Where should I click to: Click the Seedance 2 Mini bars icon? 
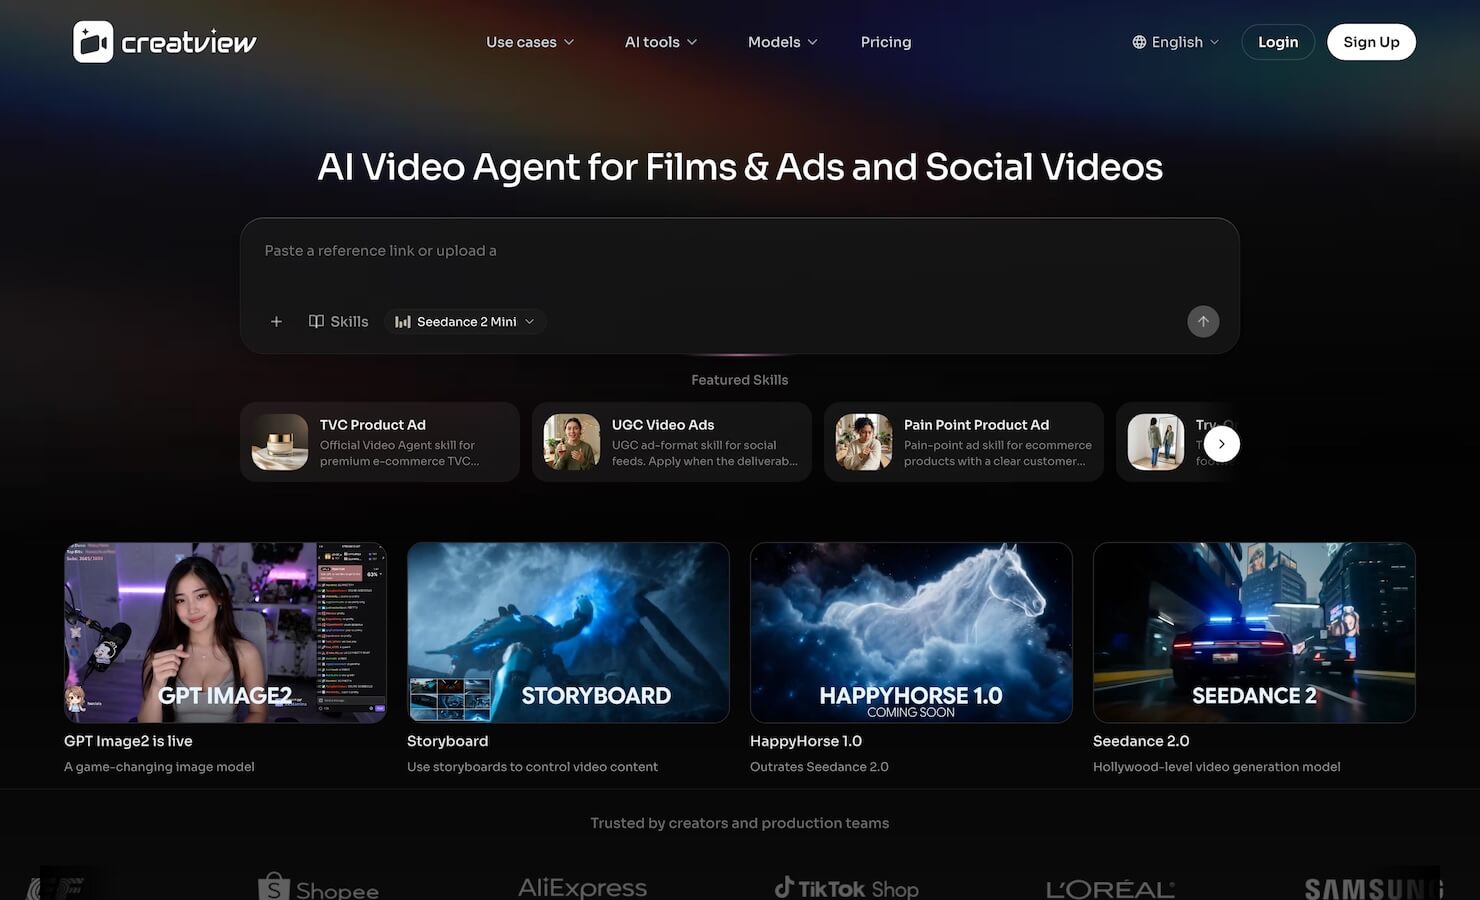[x=403, y=321]
